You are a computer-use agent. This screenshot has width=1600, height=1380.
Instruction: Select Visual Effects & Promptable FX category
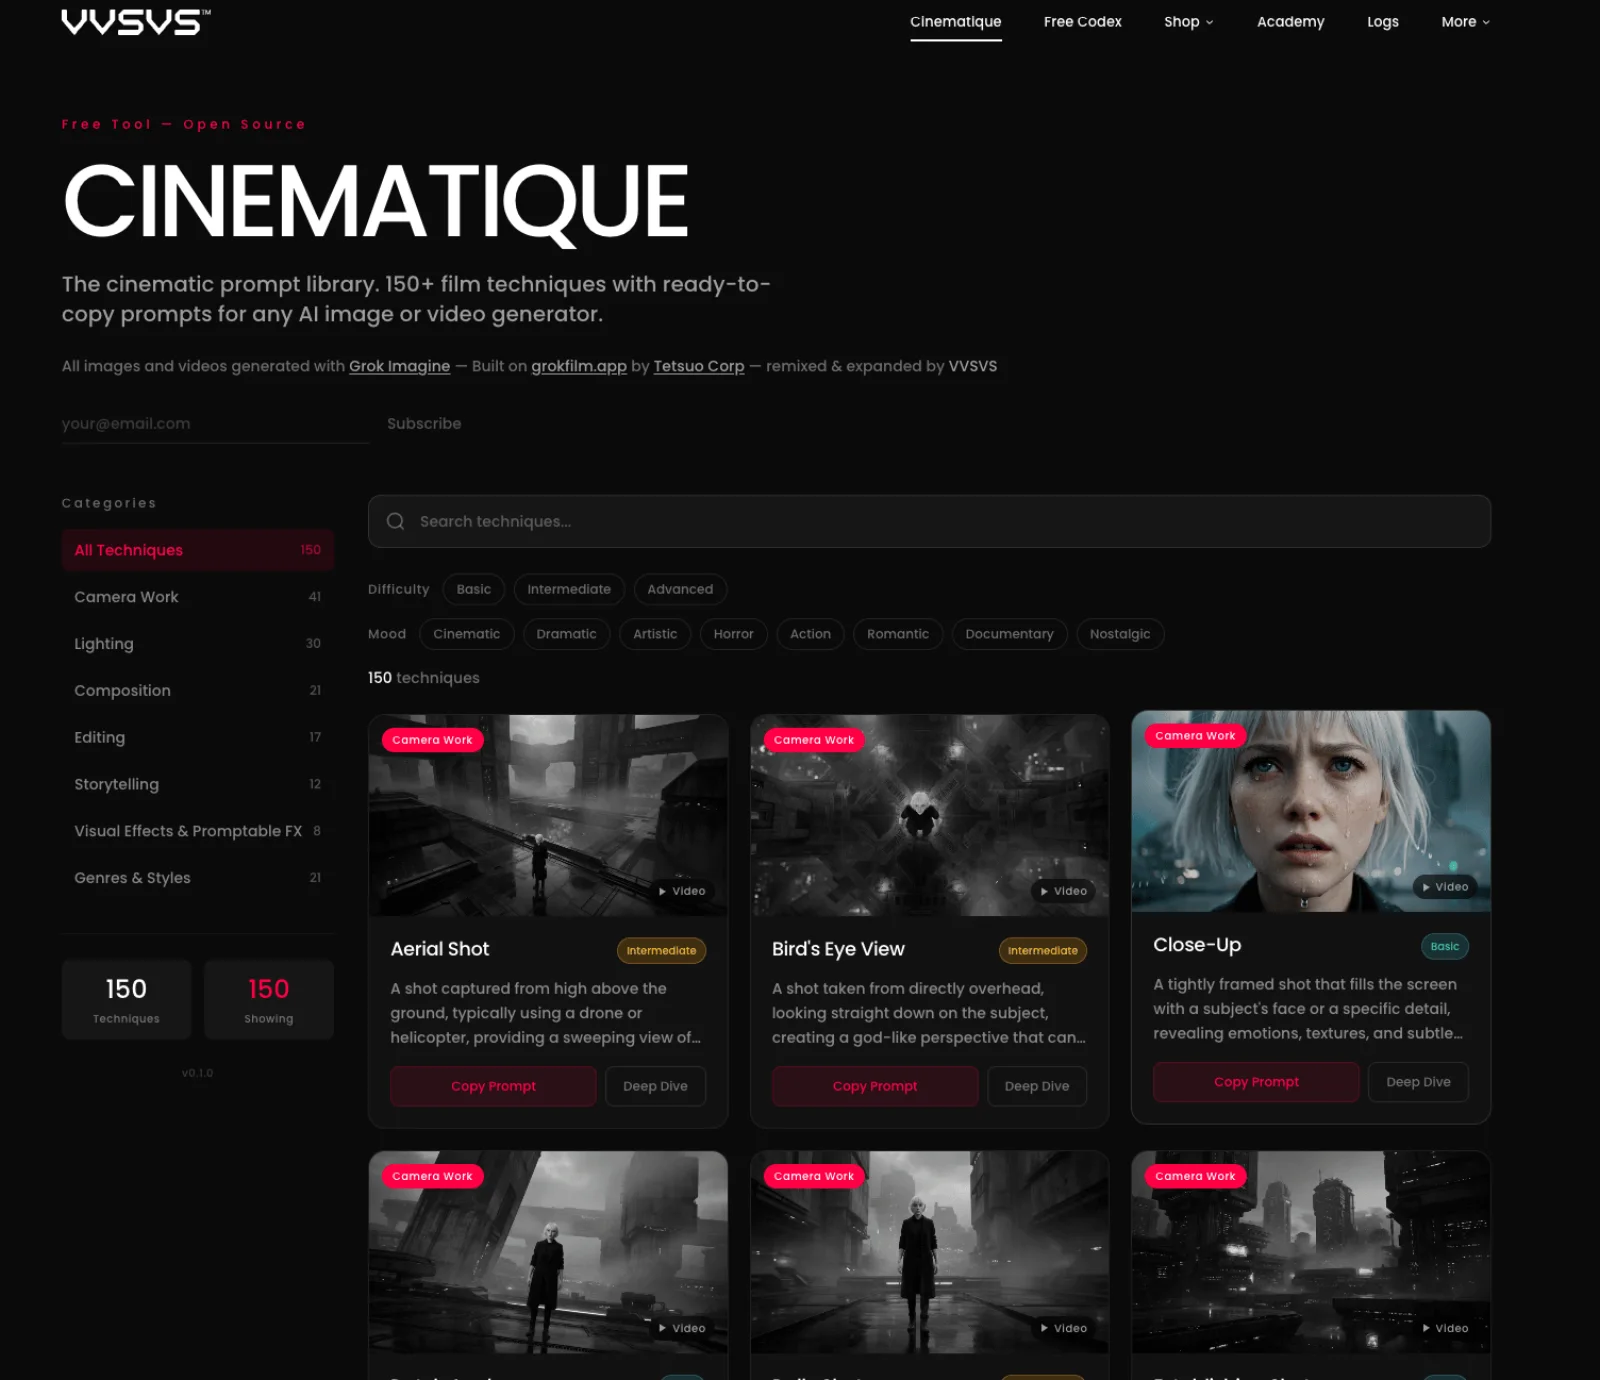tap(198, 831)
